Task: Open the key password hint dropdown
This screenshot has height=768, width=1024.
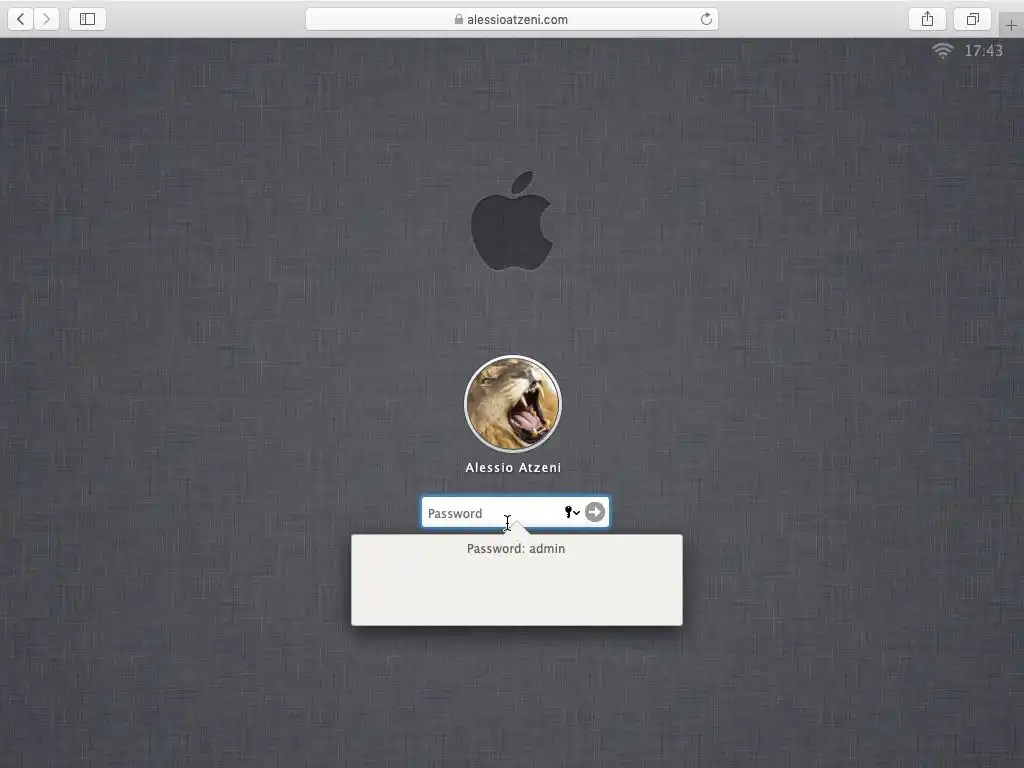Action: [572, 513]
